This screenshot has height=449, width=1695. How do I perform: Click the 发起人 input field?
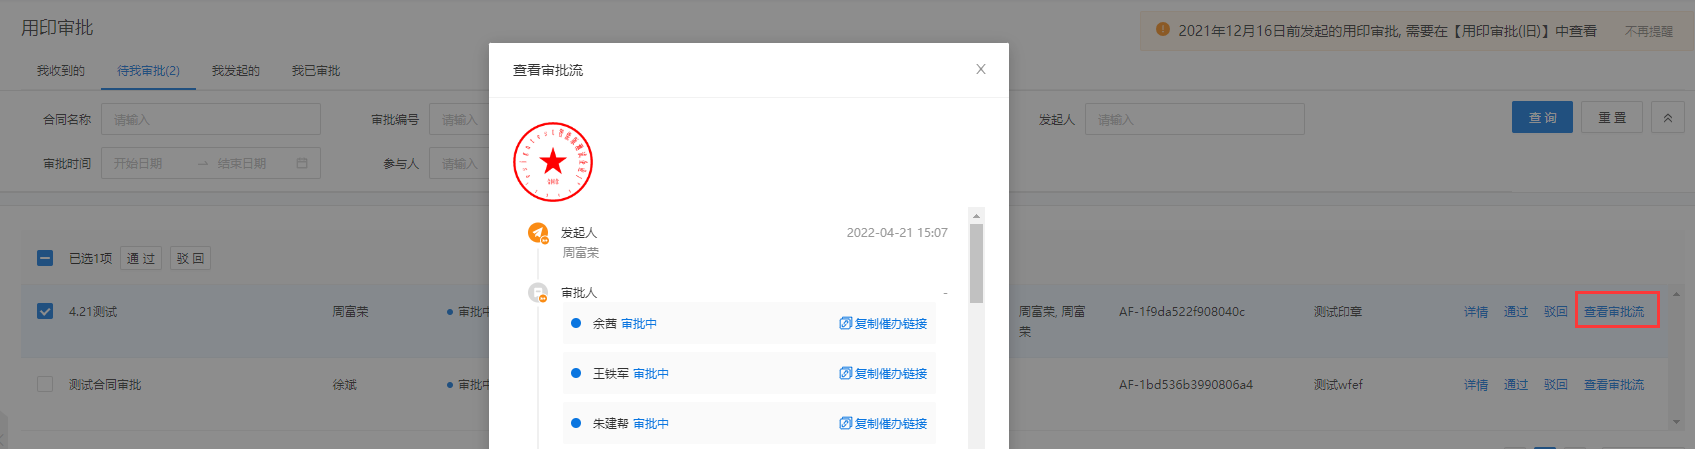(1195, 119)
